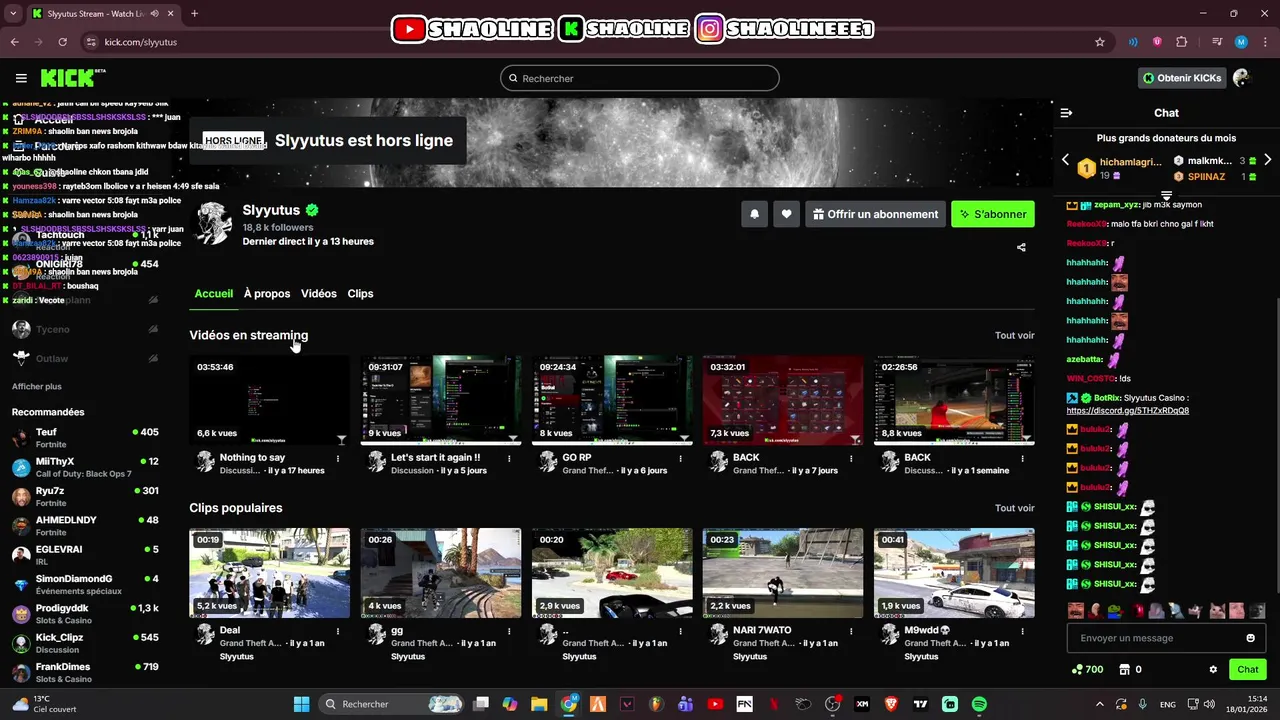
Task: Open File Explorer from the taskbar
Action: 539,704
